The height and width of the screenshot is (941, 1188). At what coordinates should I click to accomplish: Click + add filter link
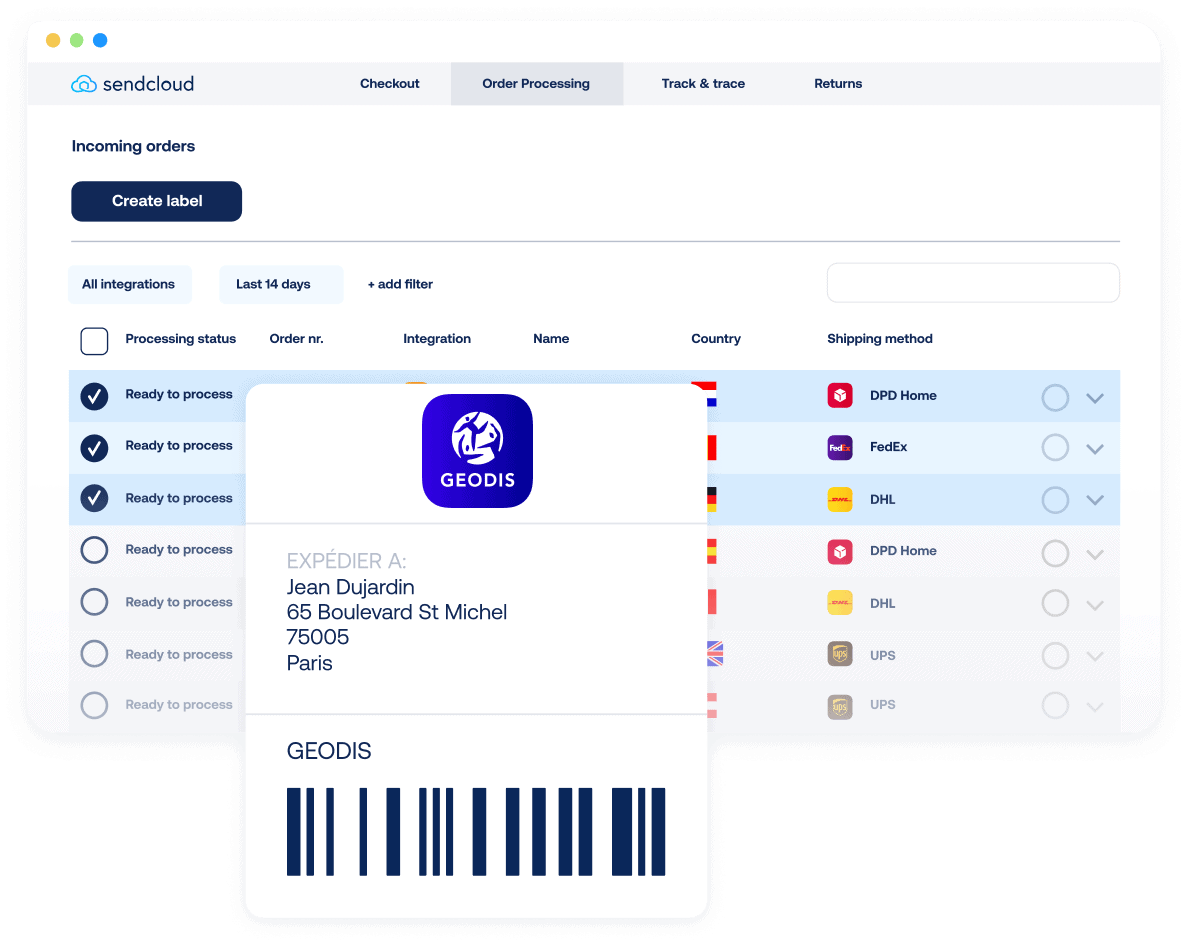[400, 284]
